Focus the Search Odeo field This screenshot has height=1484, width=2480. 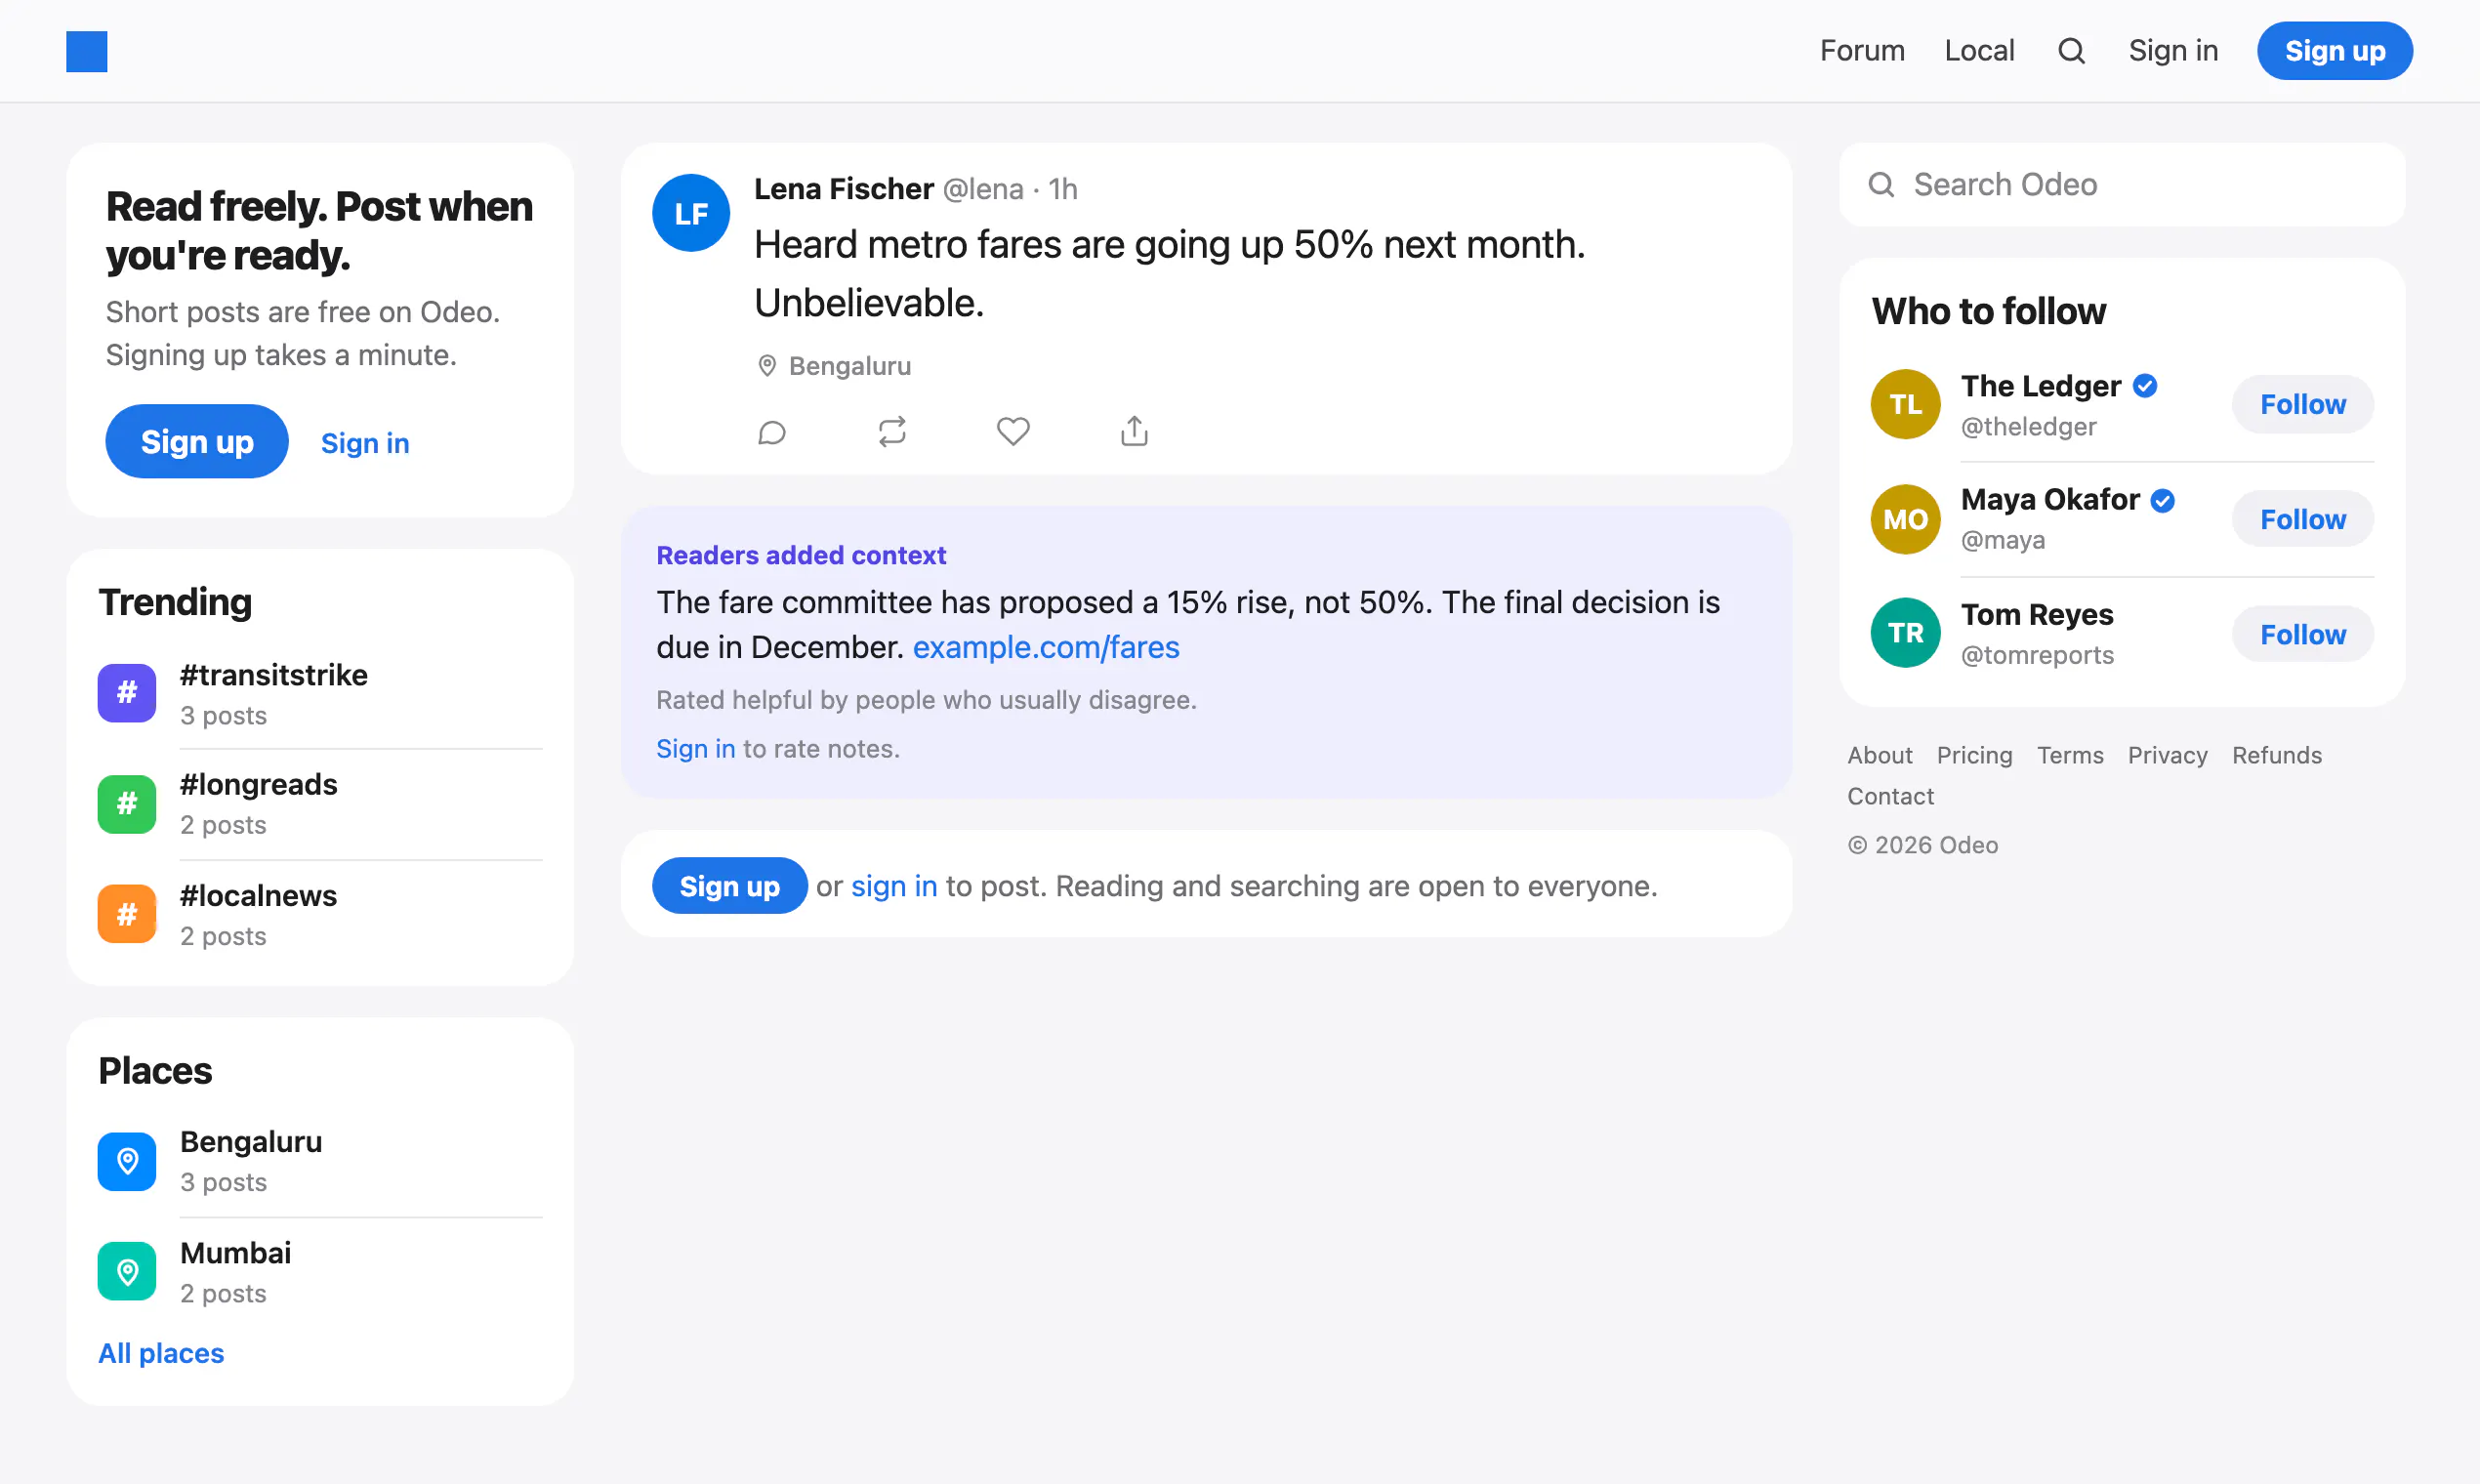coord(2121,185)
